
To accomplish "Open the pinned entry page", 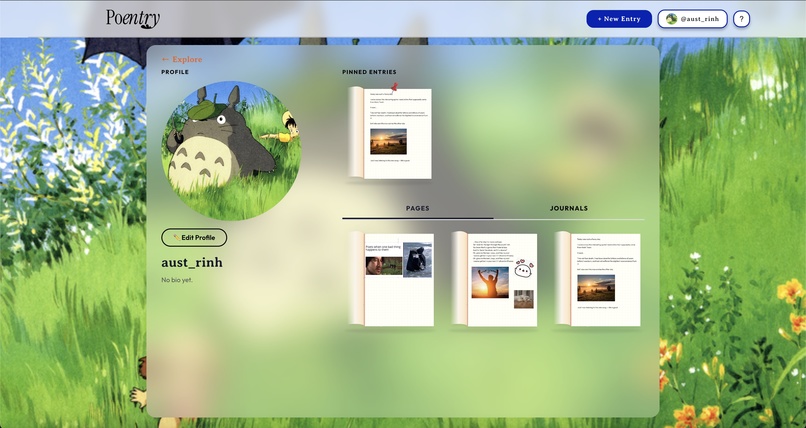I will click(x=390, y=134).
